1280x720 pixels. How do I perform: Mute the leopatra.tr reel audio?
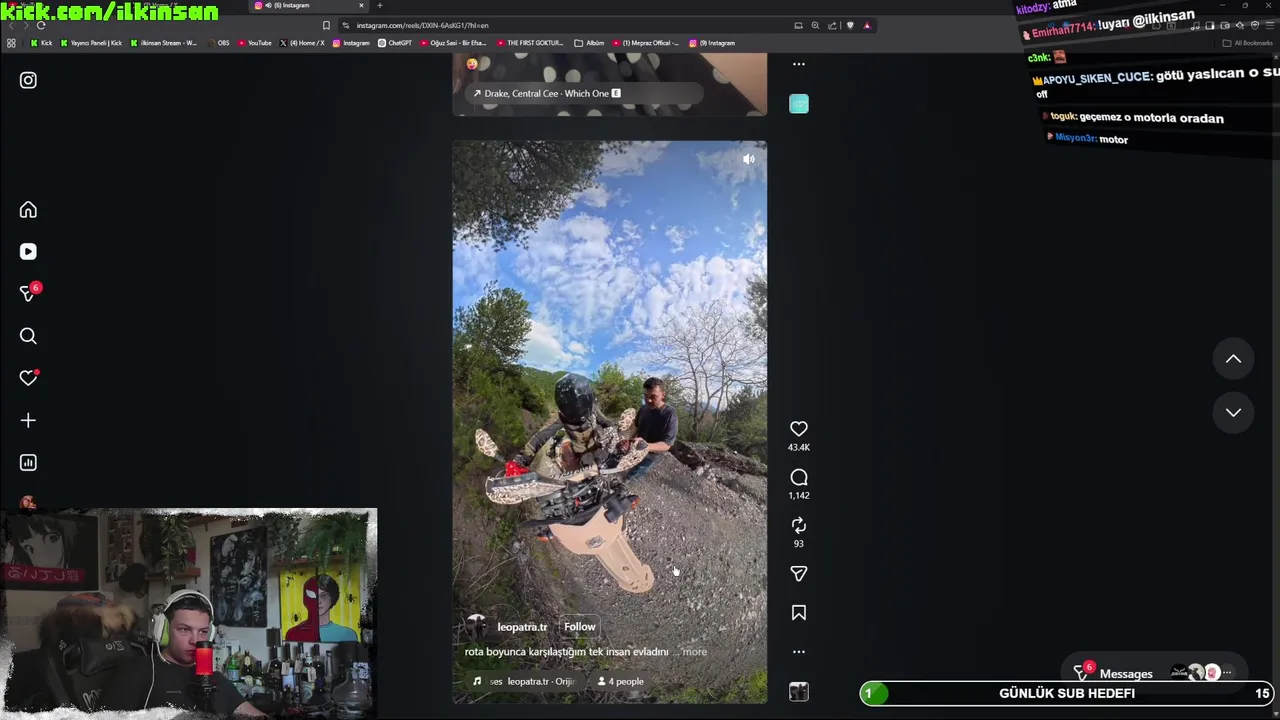tap(748, 159)
